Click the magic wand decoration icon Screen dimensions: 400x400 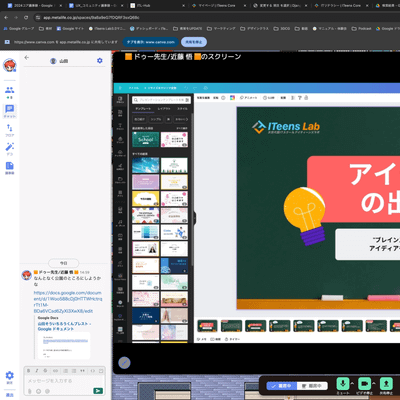click(10, 147)
